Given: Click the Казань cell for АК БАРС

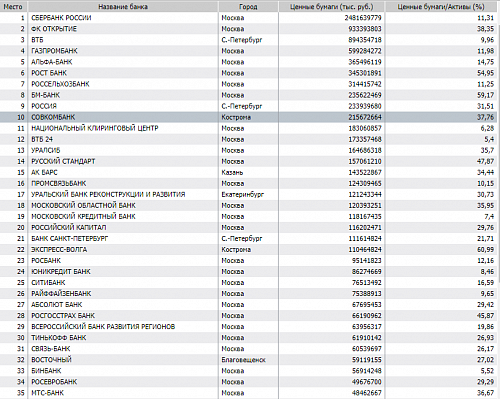Looking at the screenshot, I should click(x=232, y=172).
